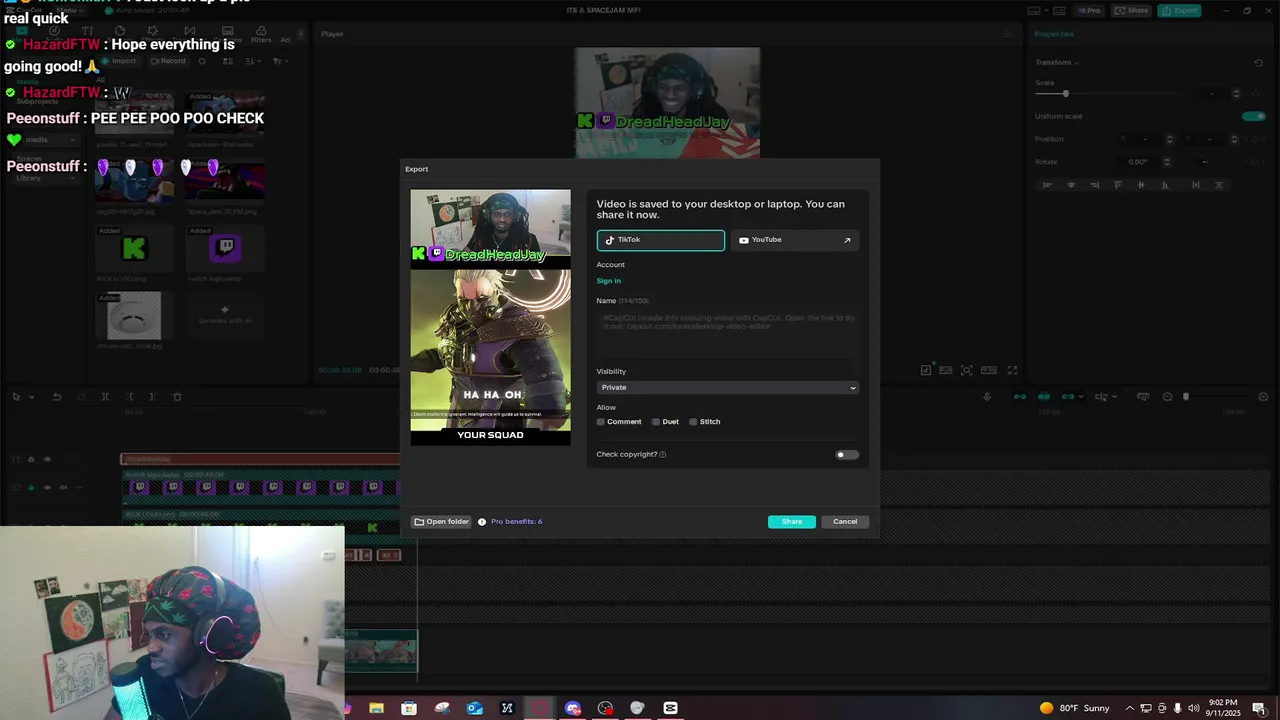Open the sort dropdown in media panel
This screenshot has height=720, width=1280.
[253, 61]
